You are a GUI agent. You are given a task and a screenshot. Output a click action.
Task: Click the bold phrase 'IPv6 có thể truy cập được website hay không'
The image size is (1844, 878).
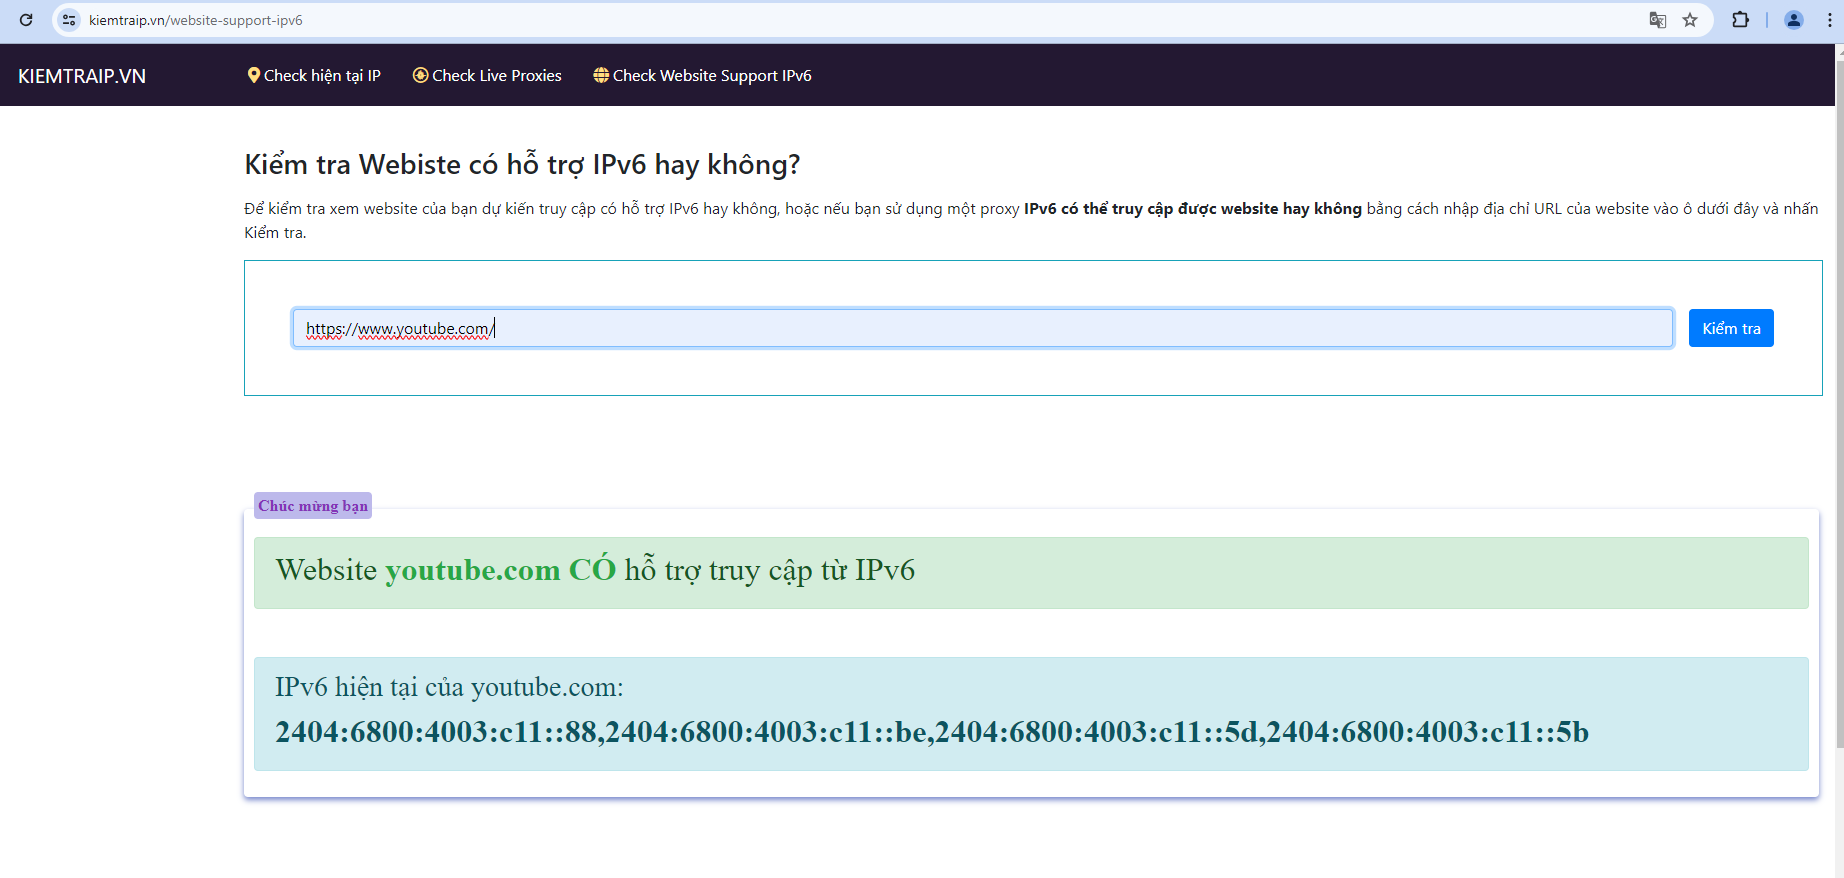[1193, 209]
